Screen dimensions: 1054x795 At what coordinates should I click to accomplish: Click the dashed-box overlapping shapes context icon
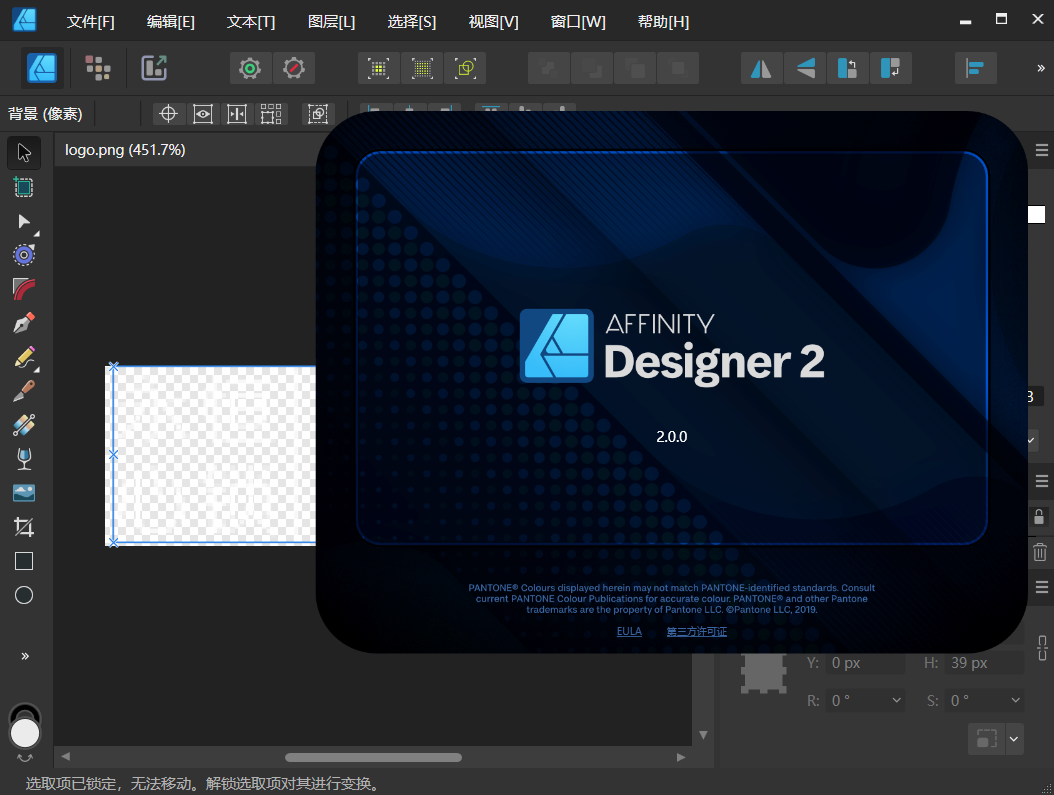317,114
